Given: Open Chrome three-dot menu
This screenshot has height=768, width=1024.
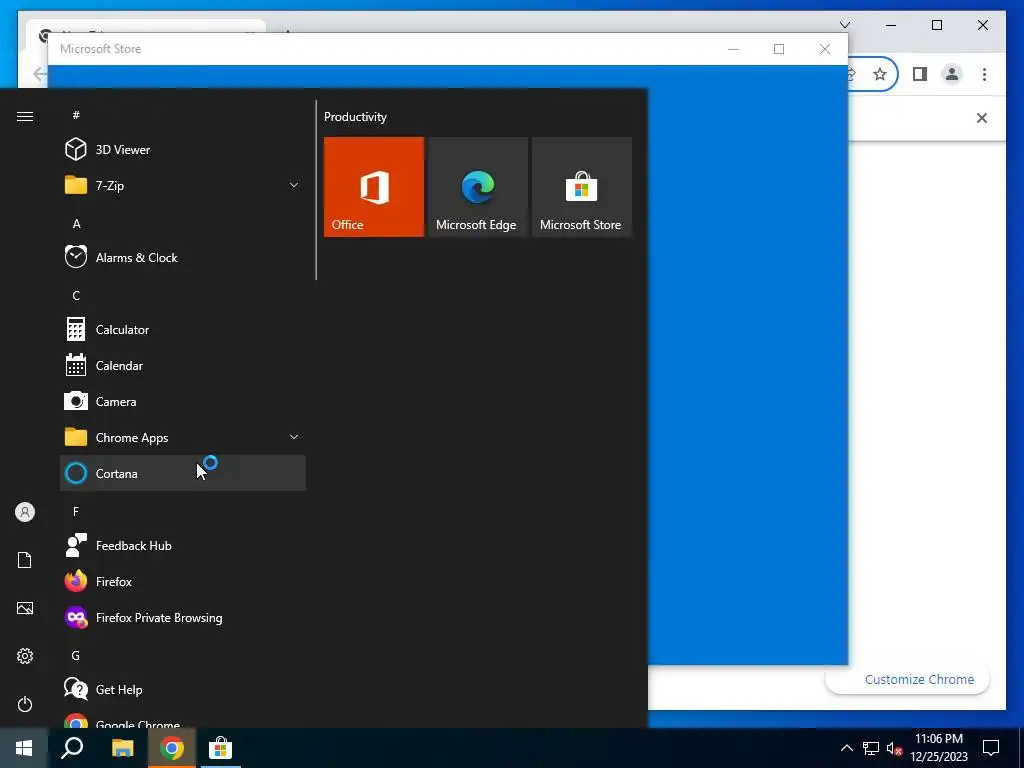Looking at the screenshot, I should pos(984,74).
